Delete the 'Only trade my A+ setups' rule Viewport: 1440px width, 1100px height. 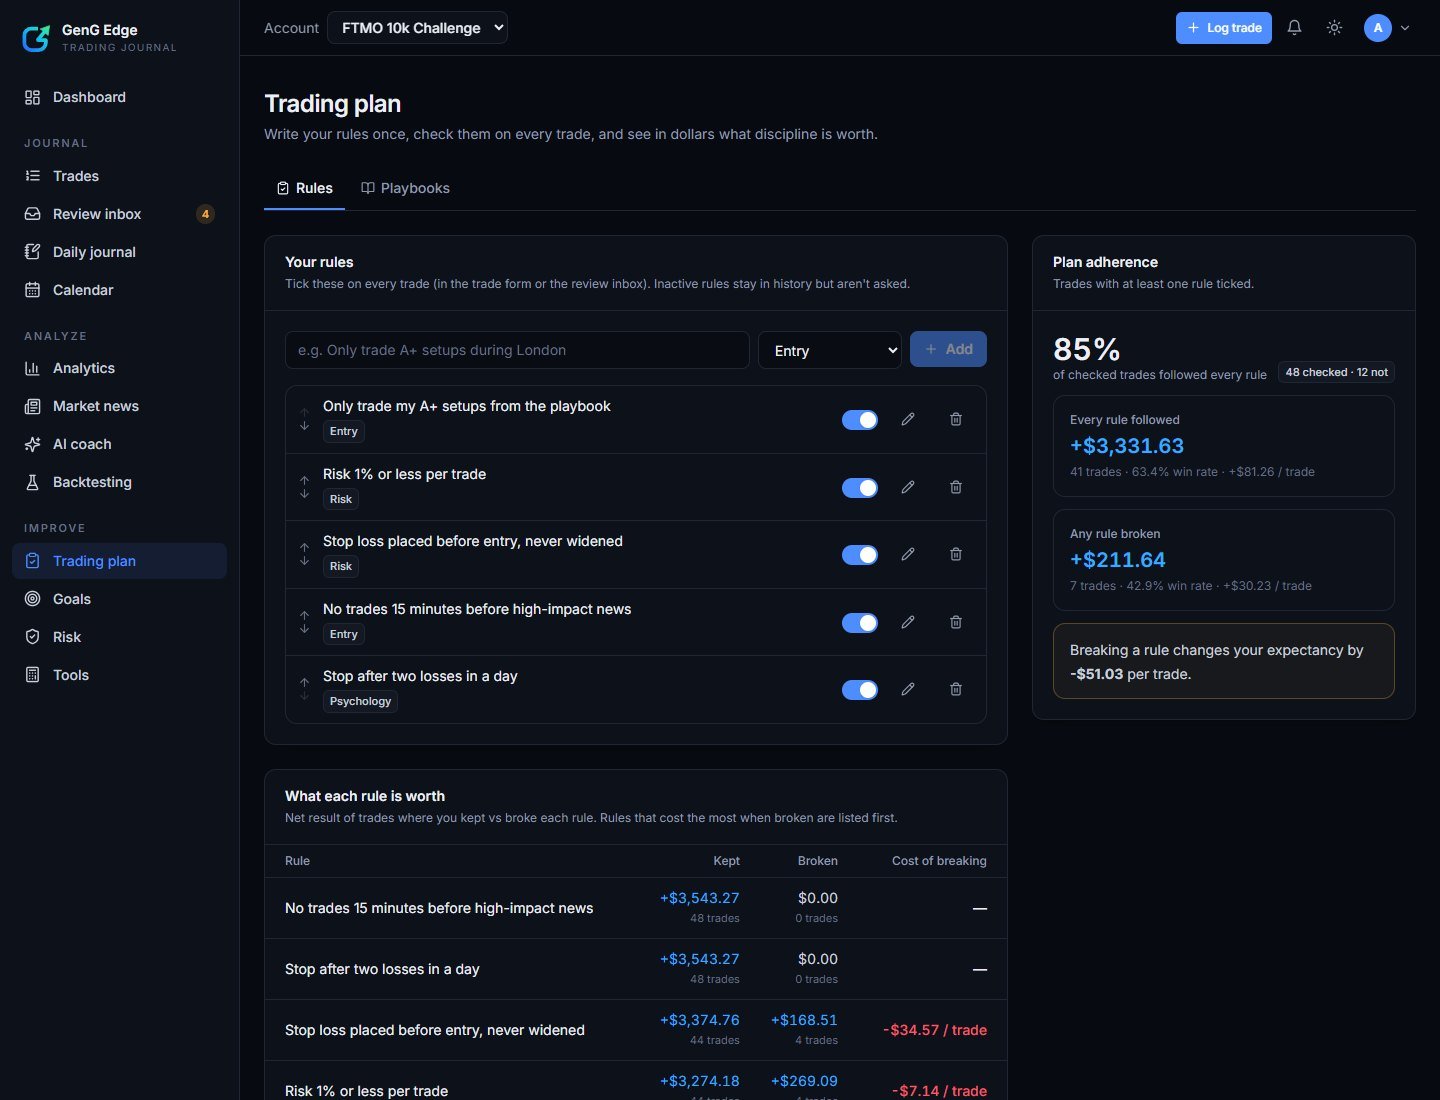click(x=956, y=420)
